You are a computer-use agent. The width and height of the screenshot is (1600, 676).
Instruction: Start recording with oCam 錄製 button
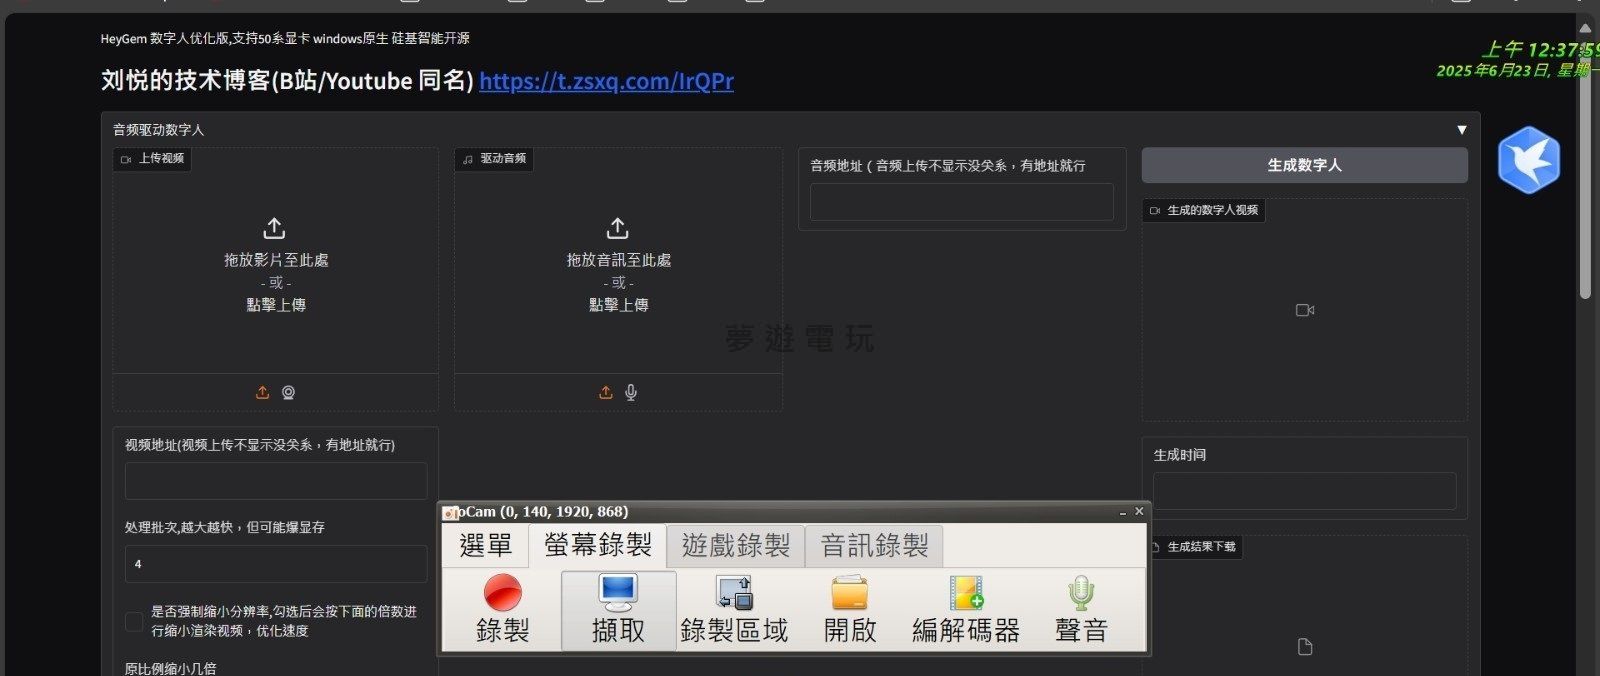(502, 610)
